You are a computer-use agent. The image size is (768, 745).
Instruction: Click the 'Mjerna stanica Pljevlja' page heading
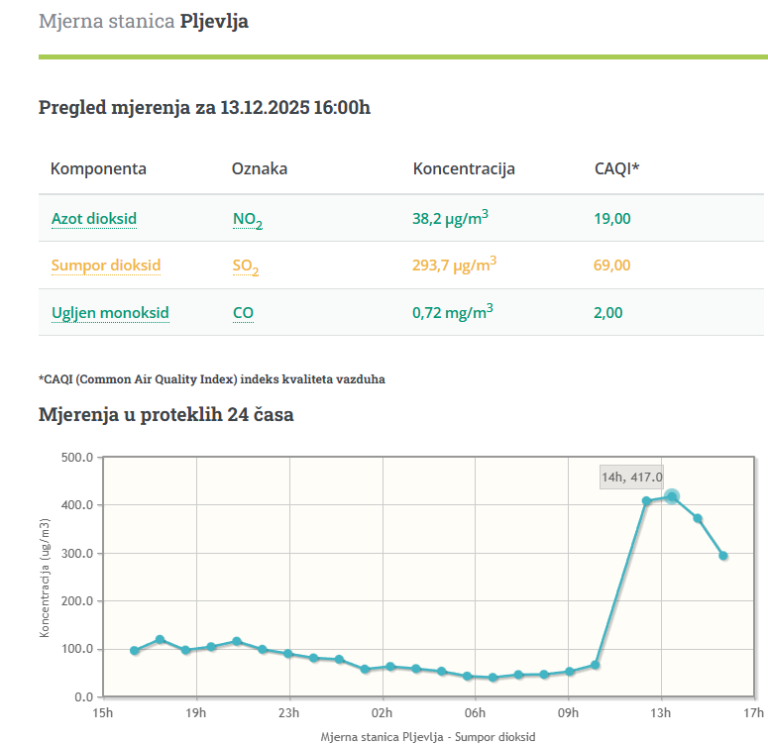[x=143, y=21]
